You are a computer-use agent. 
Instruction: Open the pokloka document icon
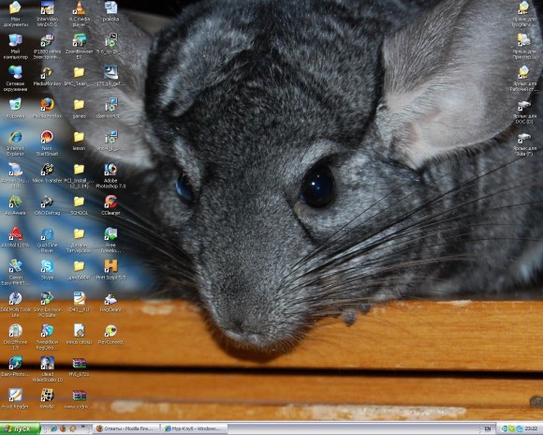111,11
